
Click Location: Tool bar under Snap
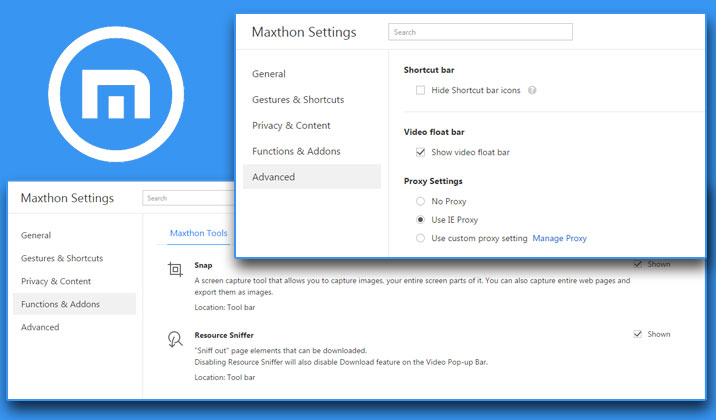pos(225,307)
